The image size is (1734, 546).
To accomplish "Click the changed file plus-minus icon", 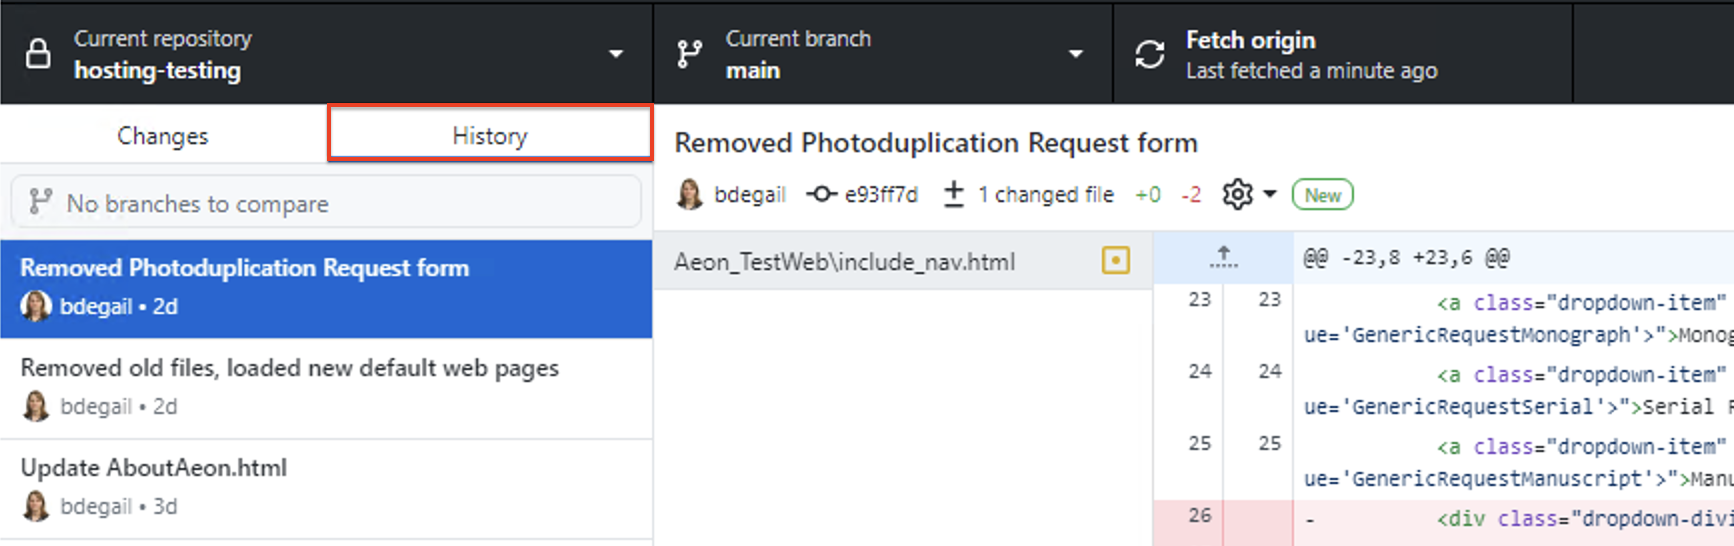I will pos(954,194).
